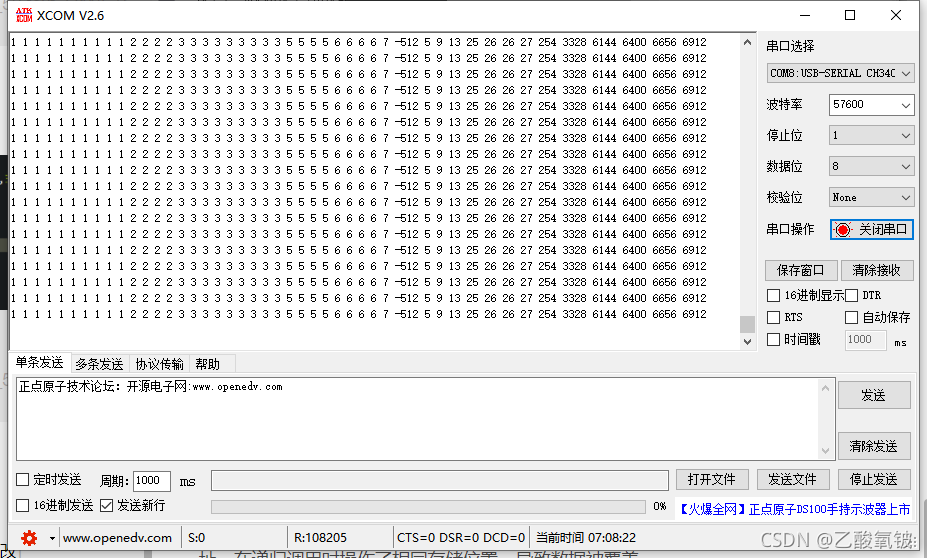Click the 发送文件 button

pyautogui.click(x=793, y=479)
